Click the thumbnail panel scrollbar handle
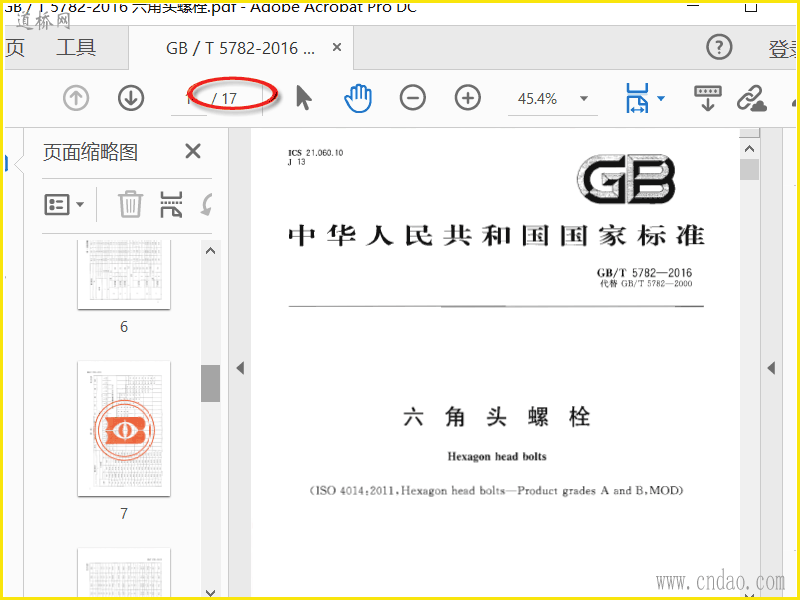 pos(210,383)
